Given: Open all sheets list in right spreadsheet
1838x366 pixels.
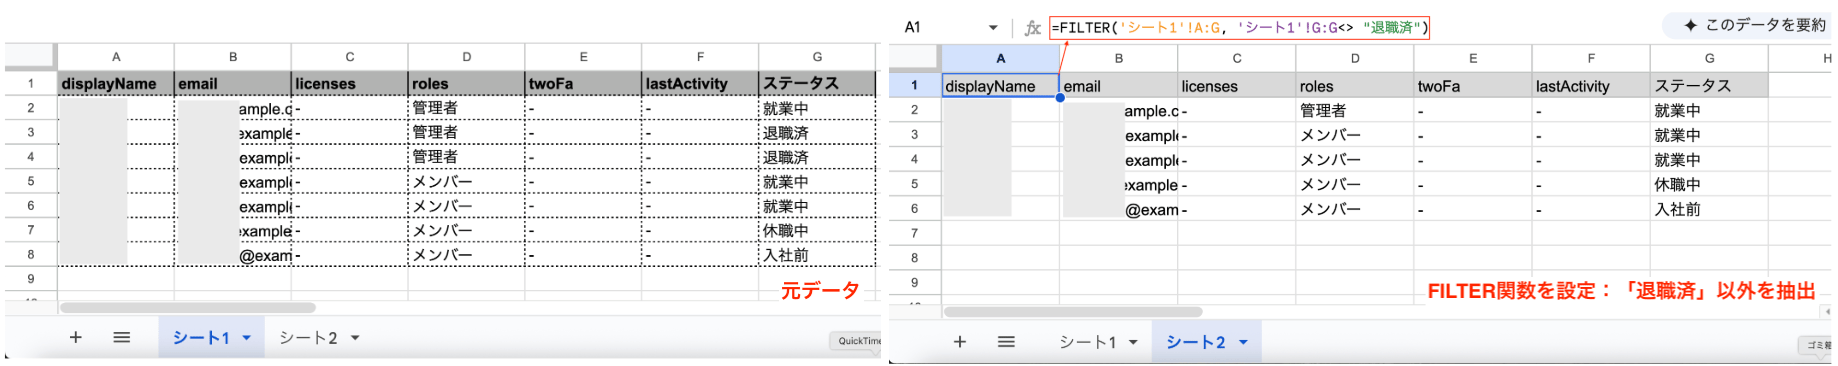Looking at the screenshot, I should point(1006,342).
